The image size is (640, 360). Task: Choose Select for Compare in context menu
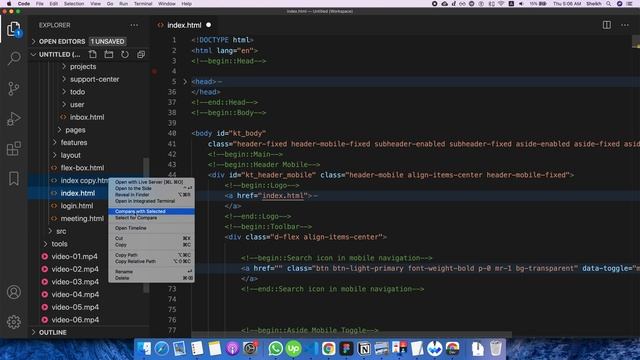[151, 218]
